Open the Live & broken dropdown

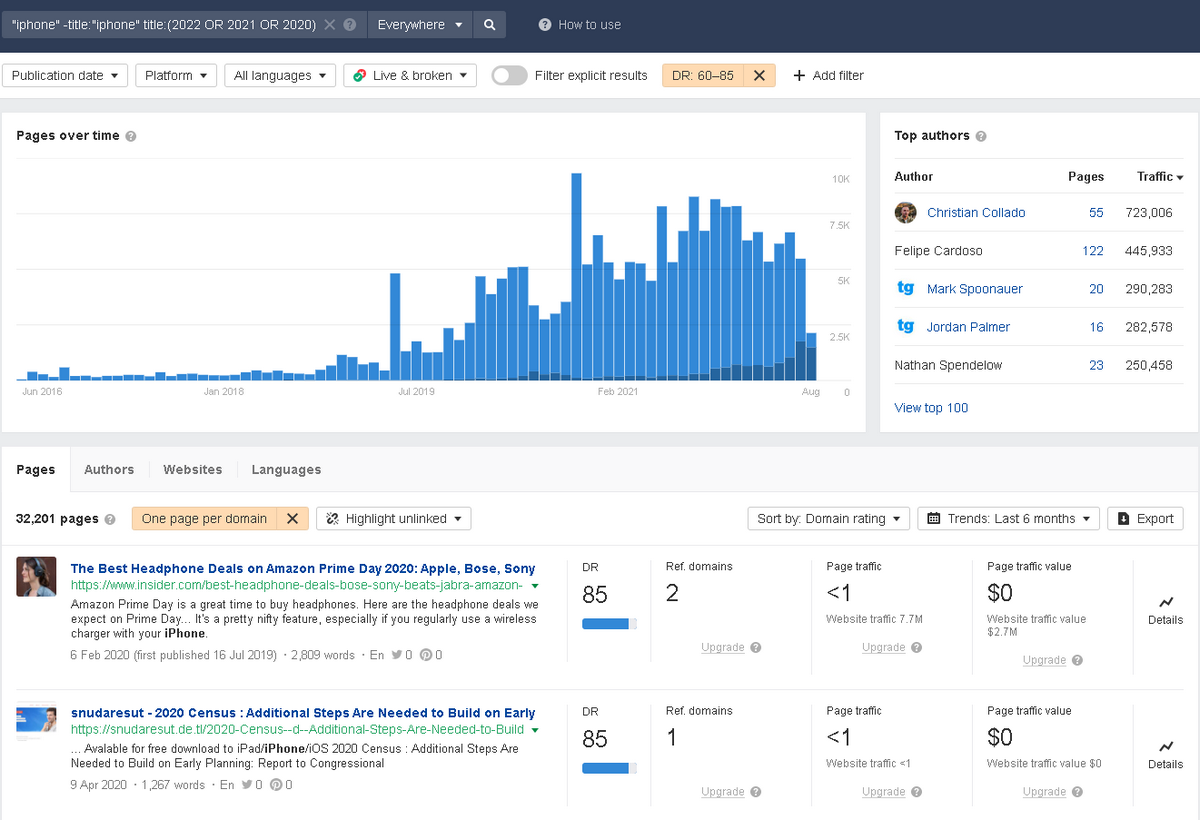tap(410, 75)
